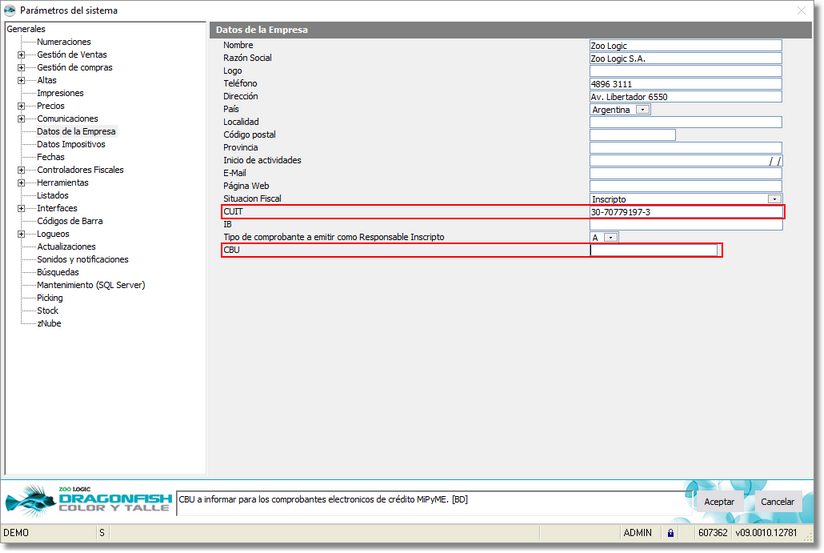Select Mantenimiento (SQL Server) entry
The width and height of the screenshot is (824, 553).
coord(90,285)
